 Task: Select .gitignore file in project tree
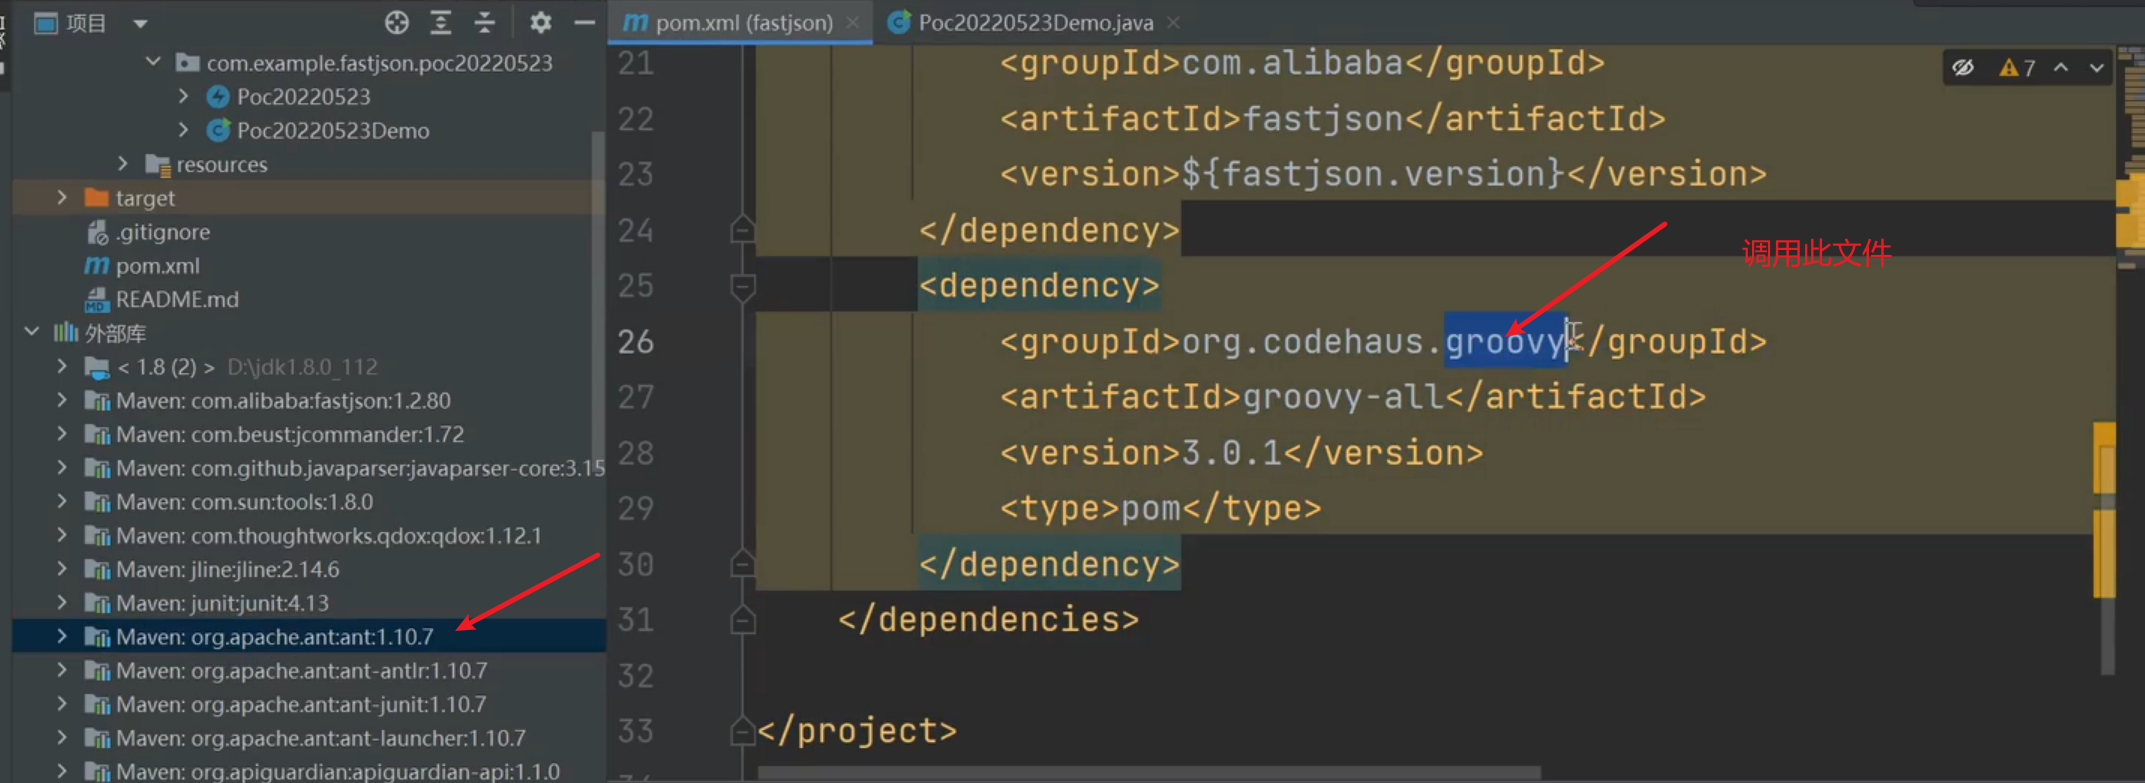coord(162,232)
